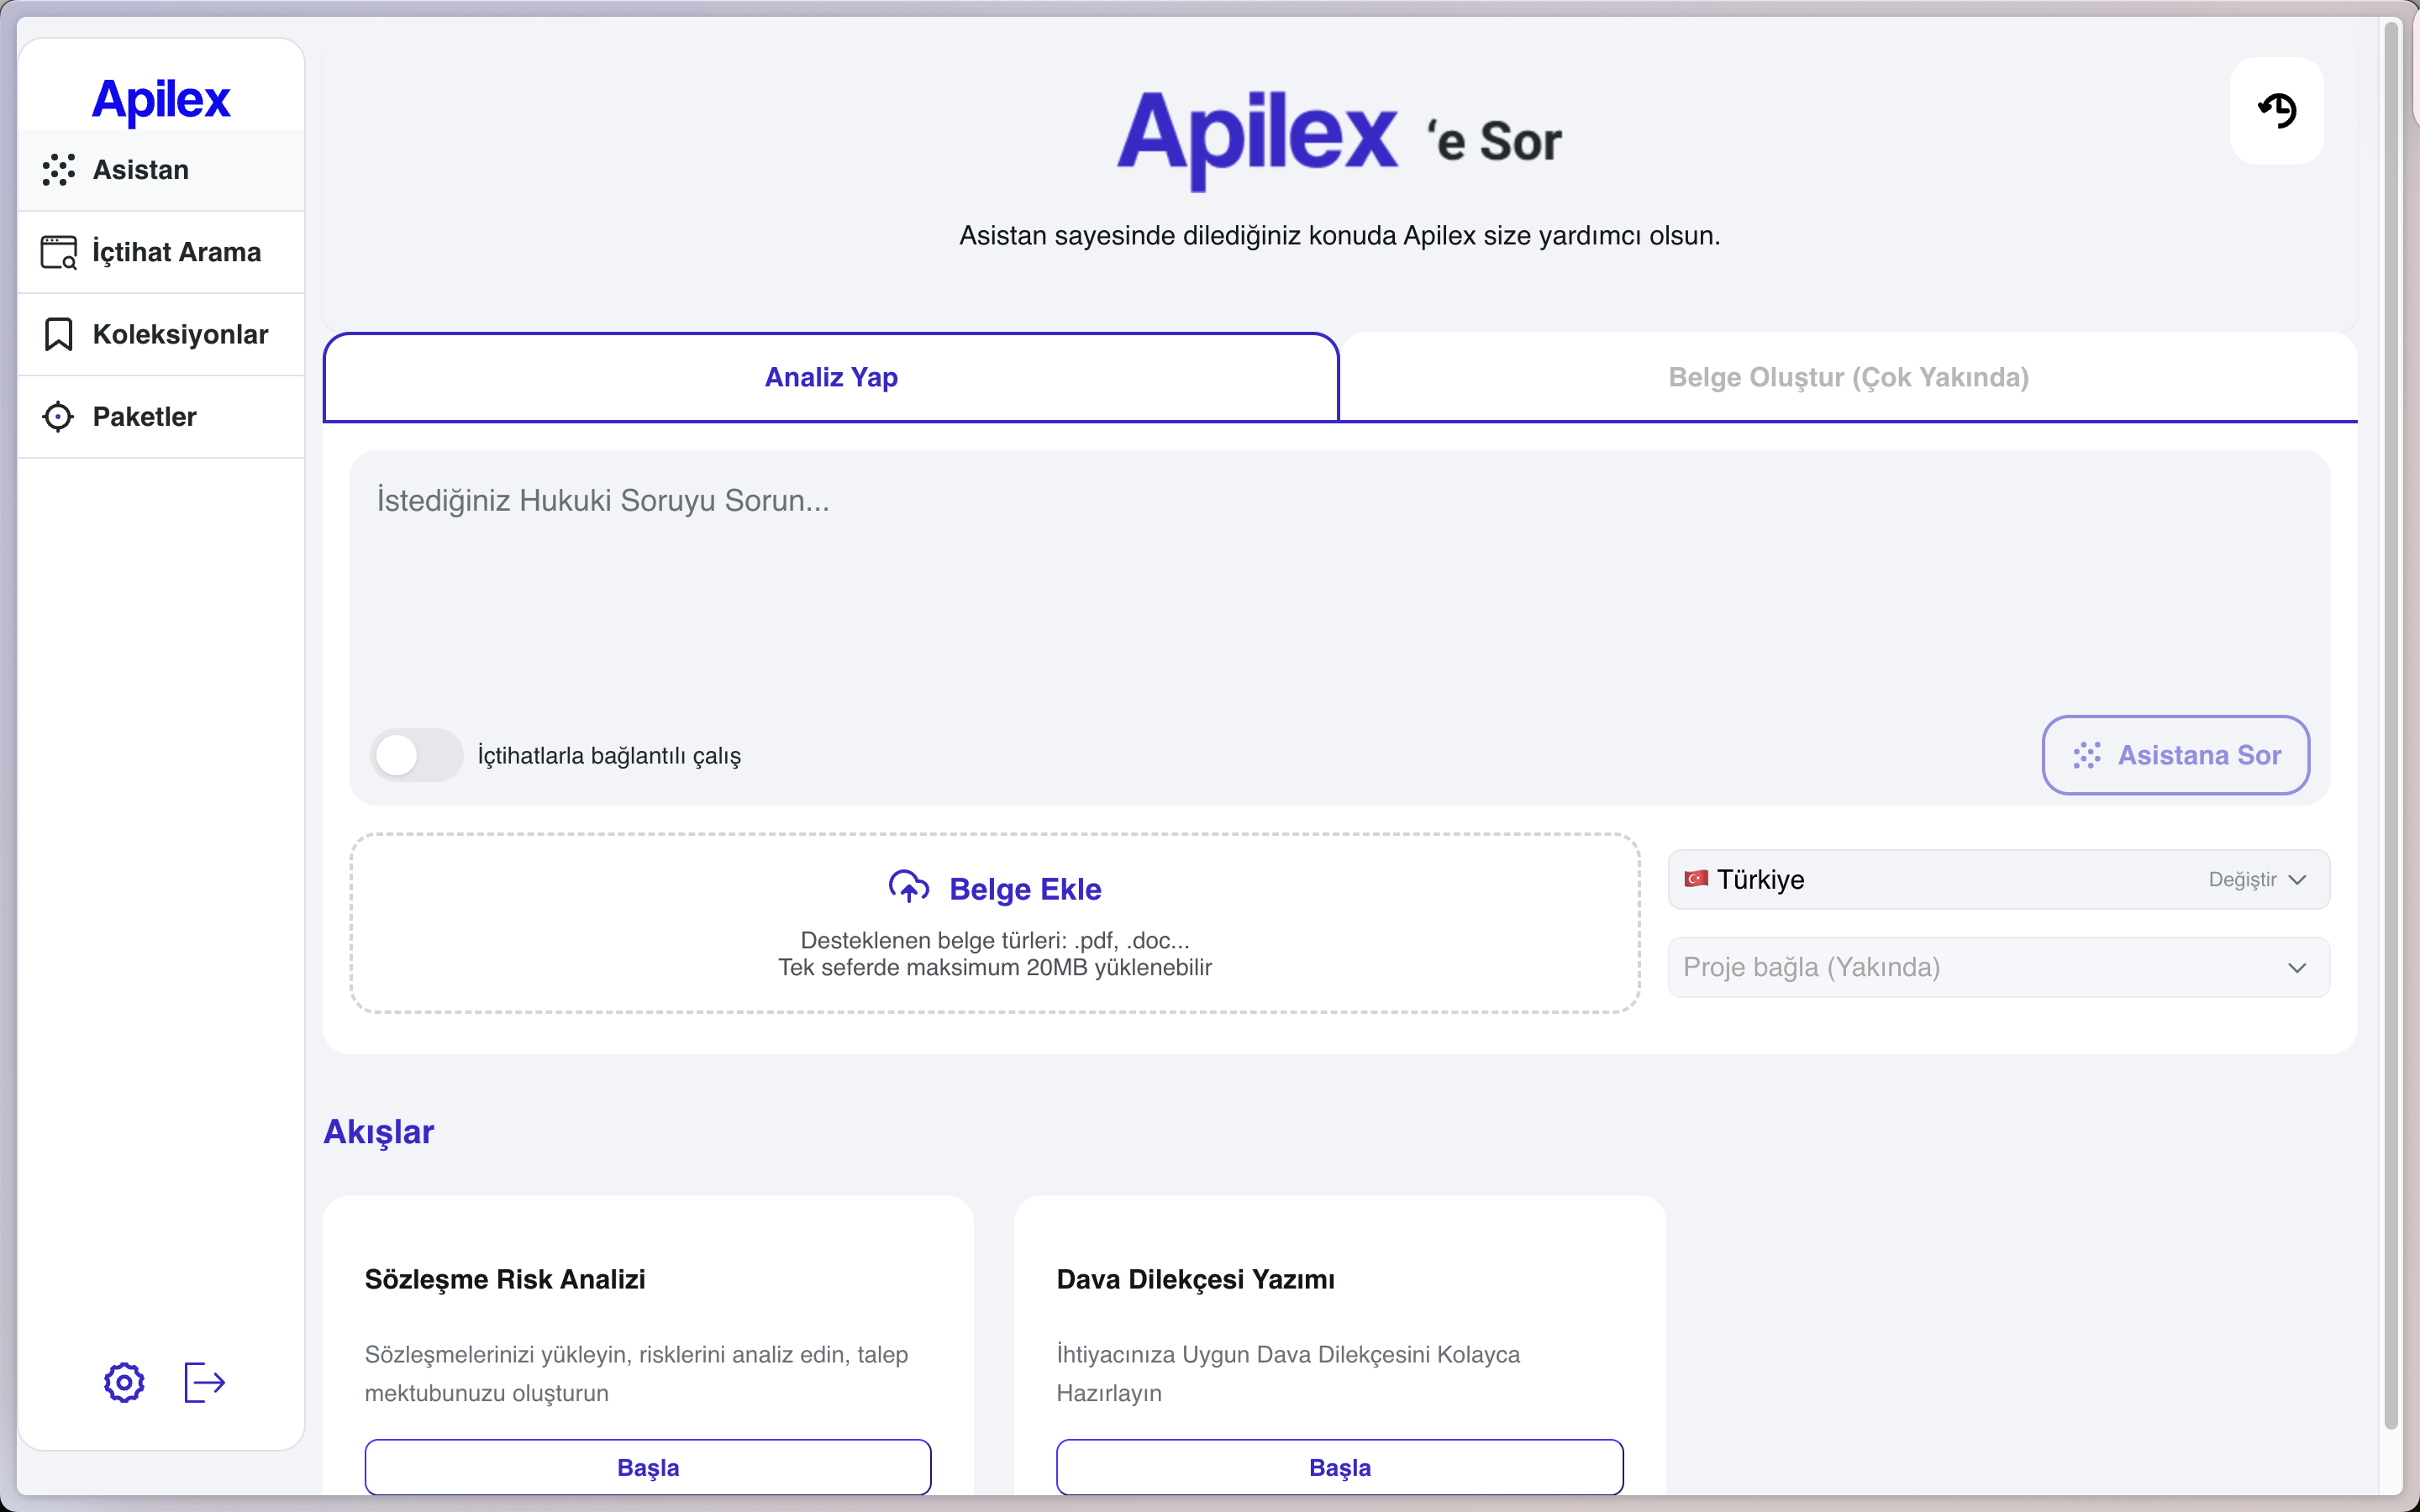Click the Dava Dilekçesi Yazımı card title

(1196, 1279)
